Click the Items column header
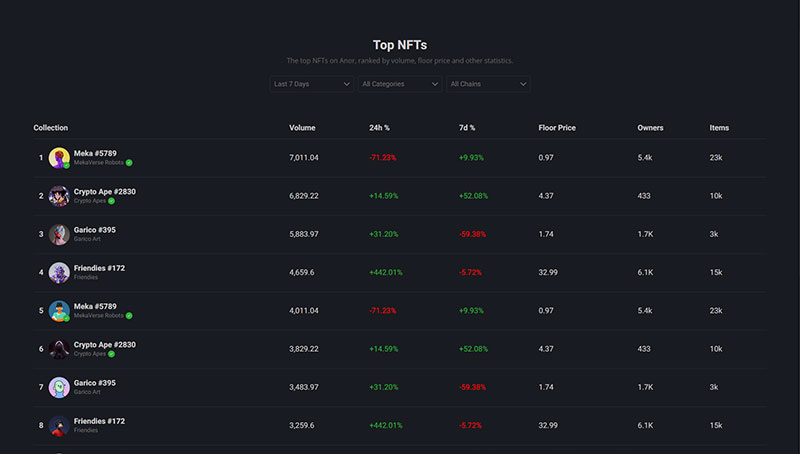This screenshot has height=454, width=800. point(719,128)
